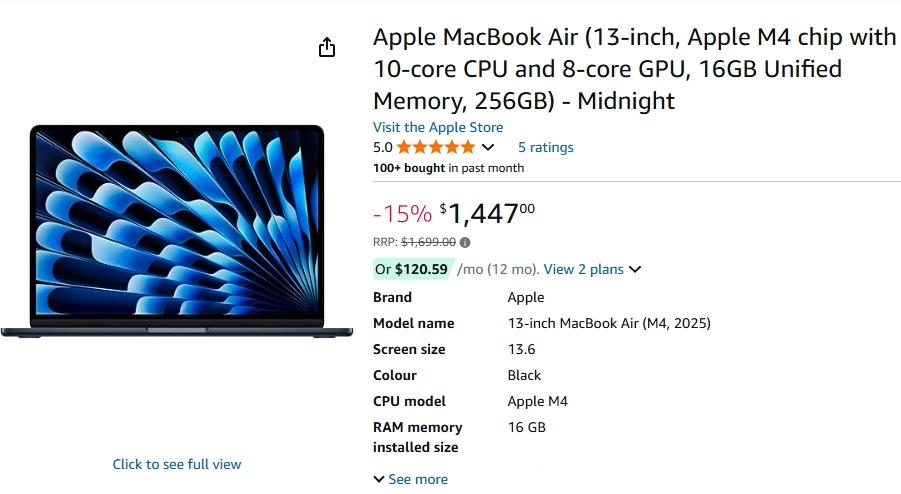Click the $1,447 price

click(x=487, y=213)
